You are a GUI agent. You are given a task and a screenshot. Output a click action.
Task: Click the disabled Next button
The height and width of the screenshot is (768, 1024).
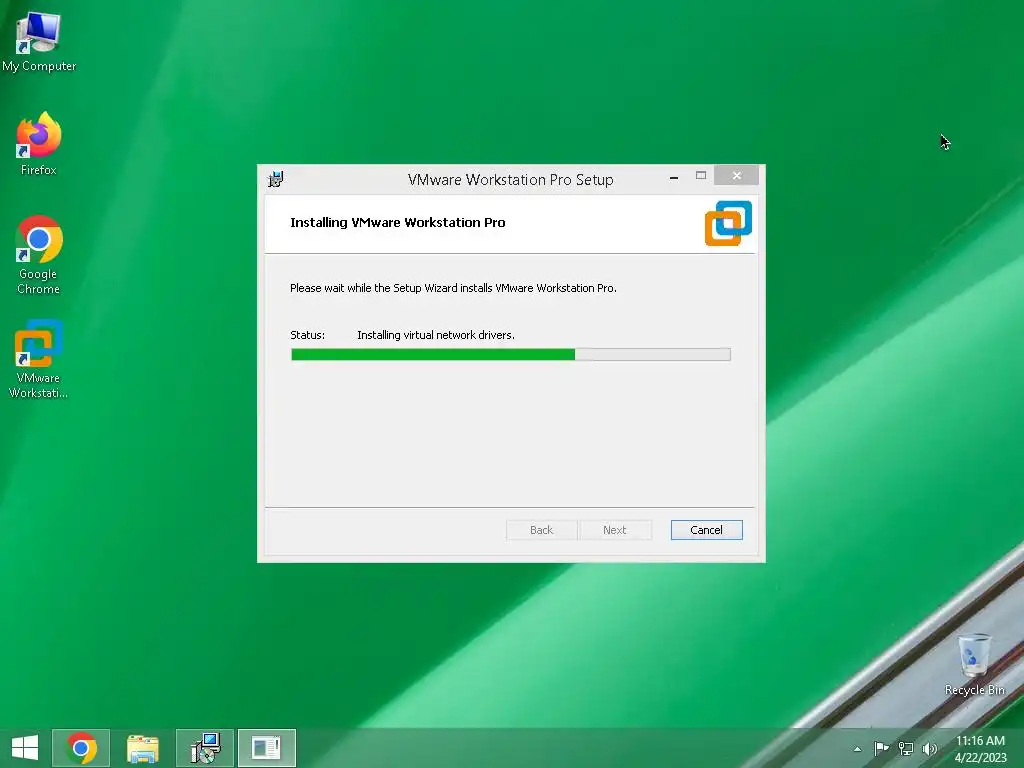pyautogui.click(x=615, y=530)
